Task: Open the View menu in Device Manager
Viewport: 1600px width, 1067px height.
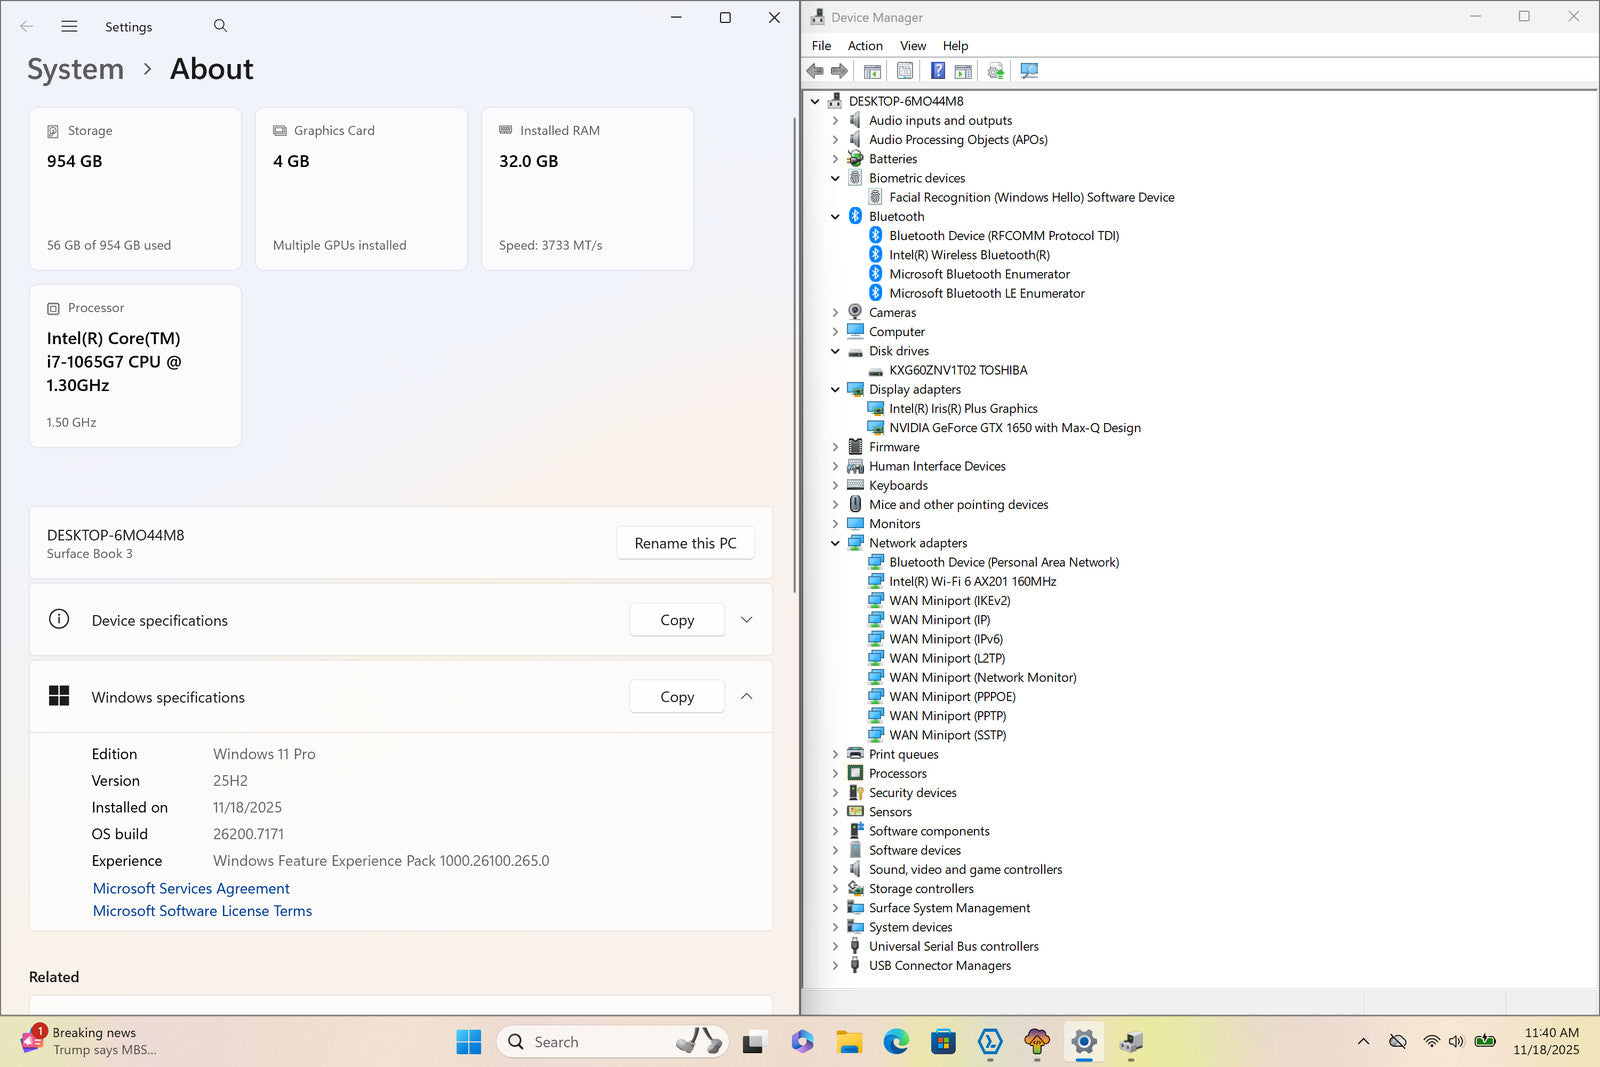Action: 912,46
